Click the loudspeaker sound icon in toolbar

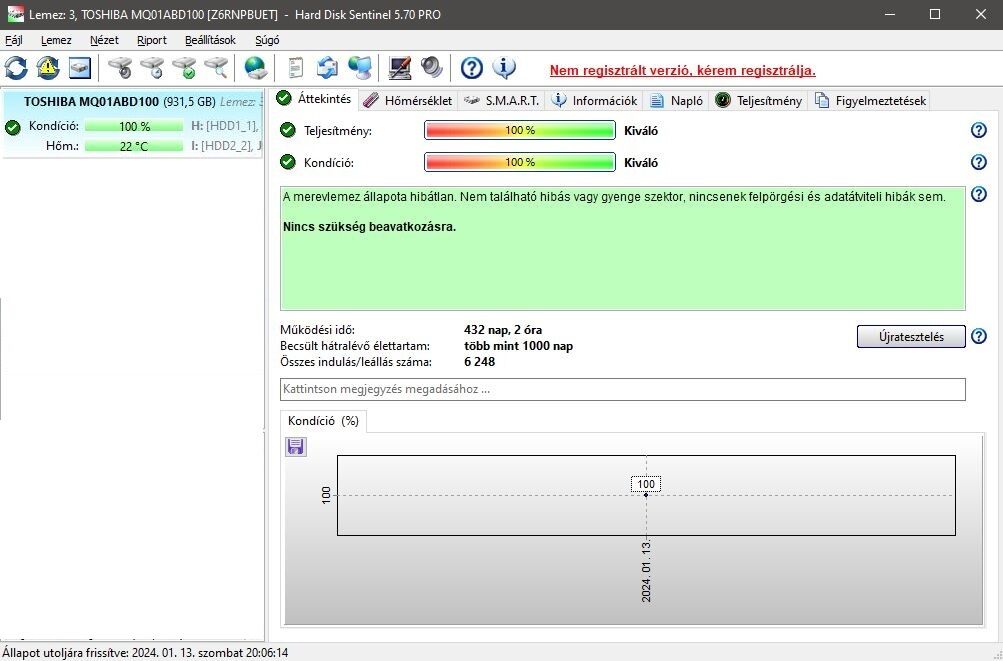pyautogui.click(x=432, y=68)
